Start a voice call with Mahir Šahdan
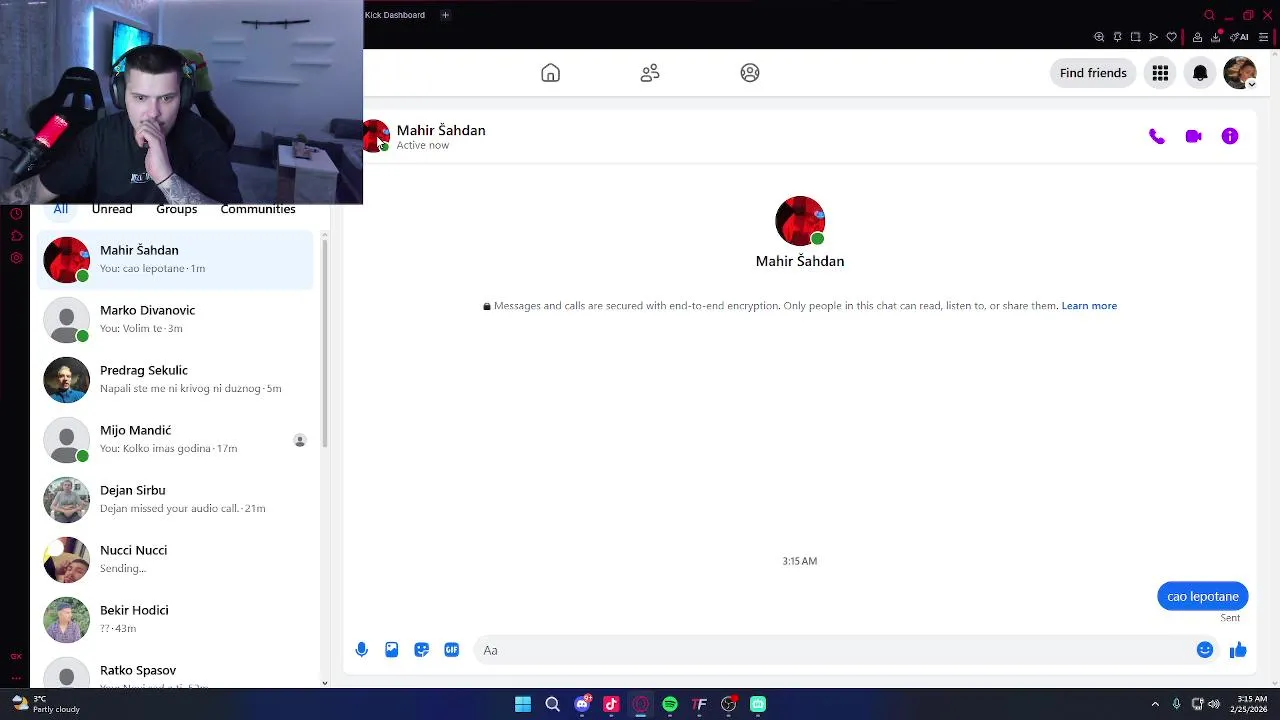This screenshot has width=1280, height=720. (1157, 137)
